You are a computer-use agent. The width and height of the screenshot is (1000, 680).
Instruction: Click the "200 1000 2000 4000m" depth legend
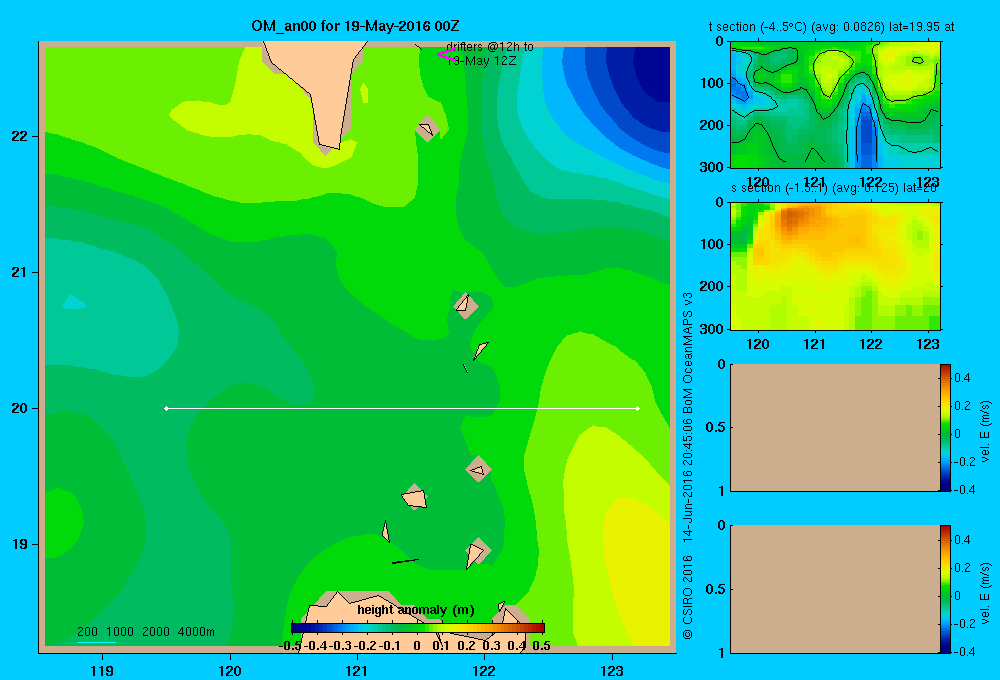tap(146, 632)
